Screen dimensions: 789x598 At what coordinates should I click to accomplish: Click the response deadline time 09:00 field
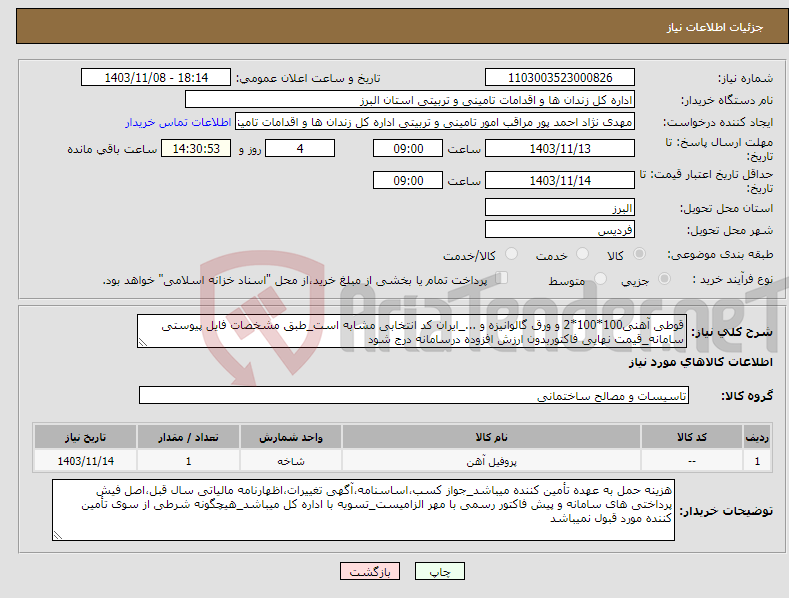pyautogui.click(x=408, y=148)
